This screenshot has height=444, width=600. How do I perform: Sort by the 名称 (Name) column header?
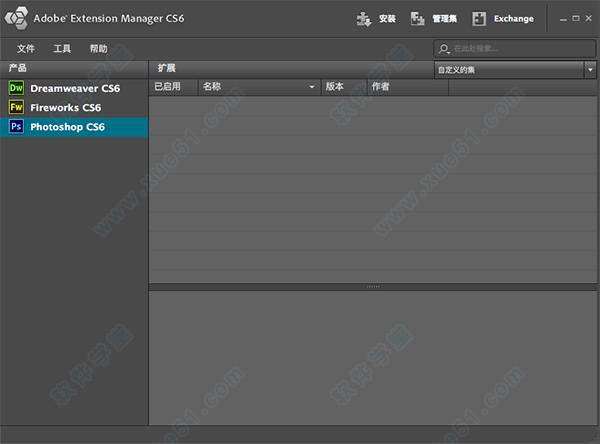tap(259, 87)
